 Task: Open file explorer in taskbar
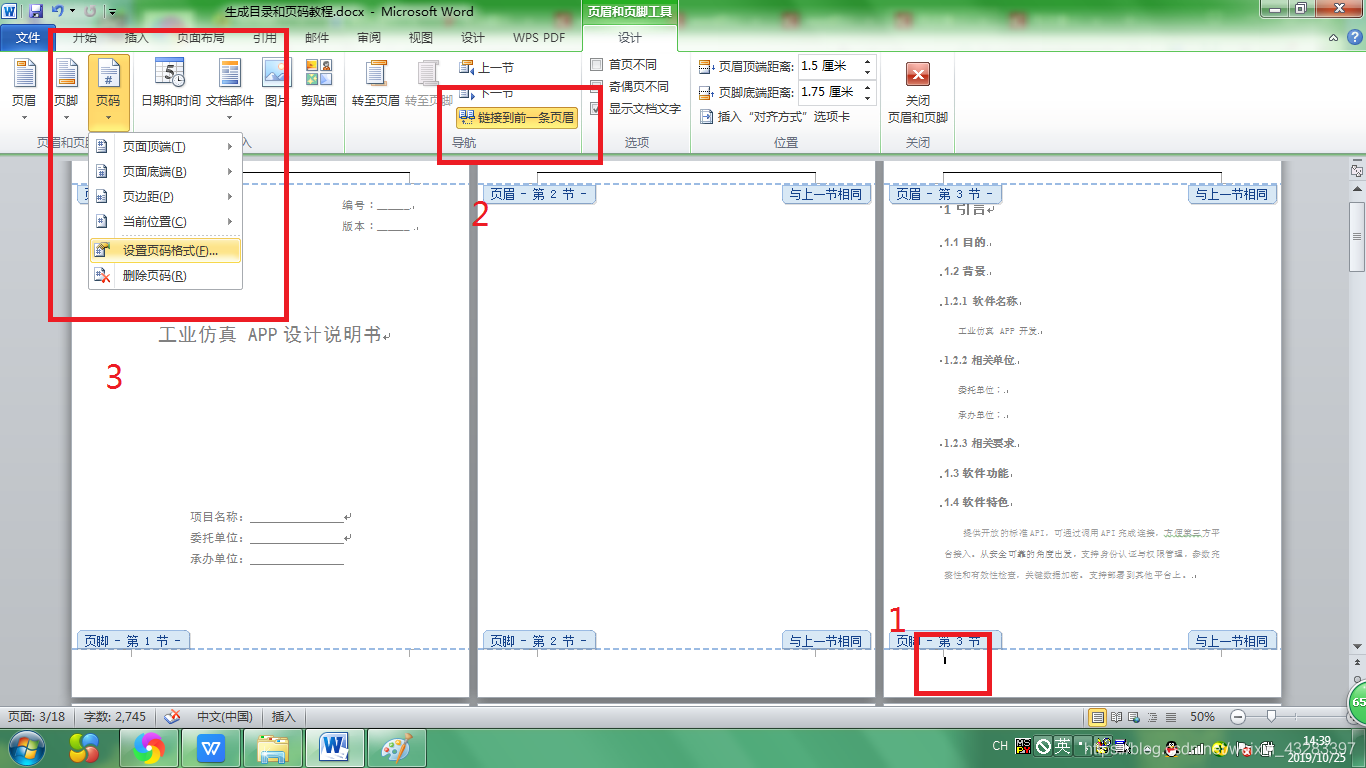click(x=273, y=747)
